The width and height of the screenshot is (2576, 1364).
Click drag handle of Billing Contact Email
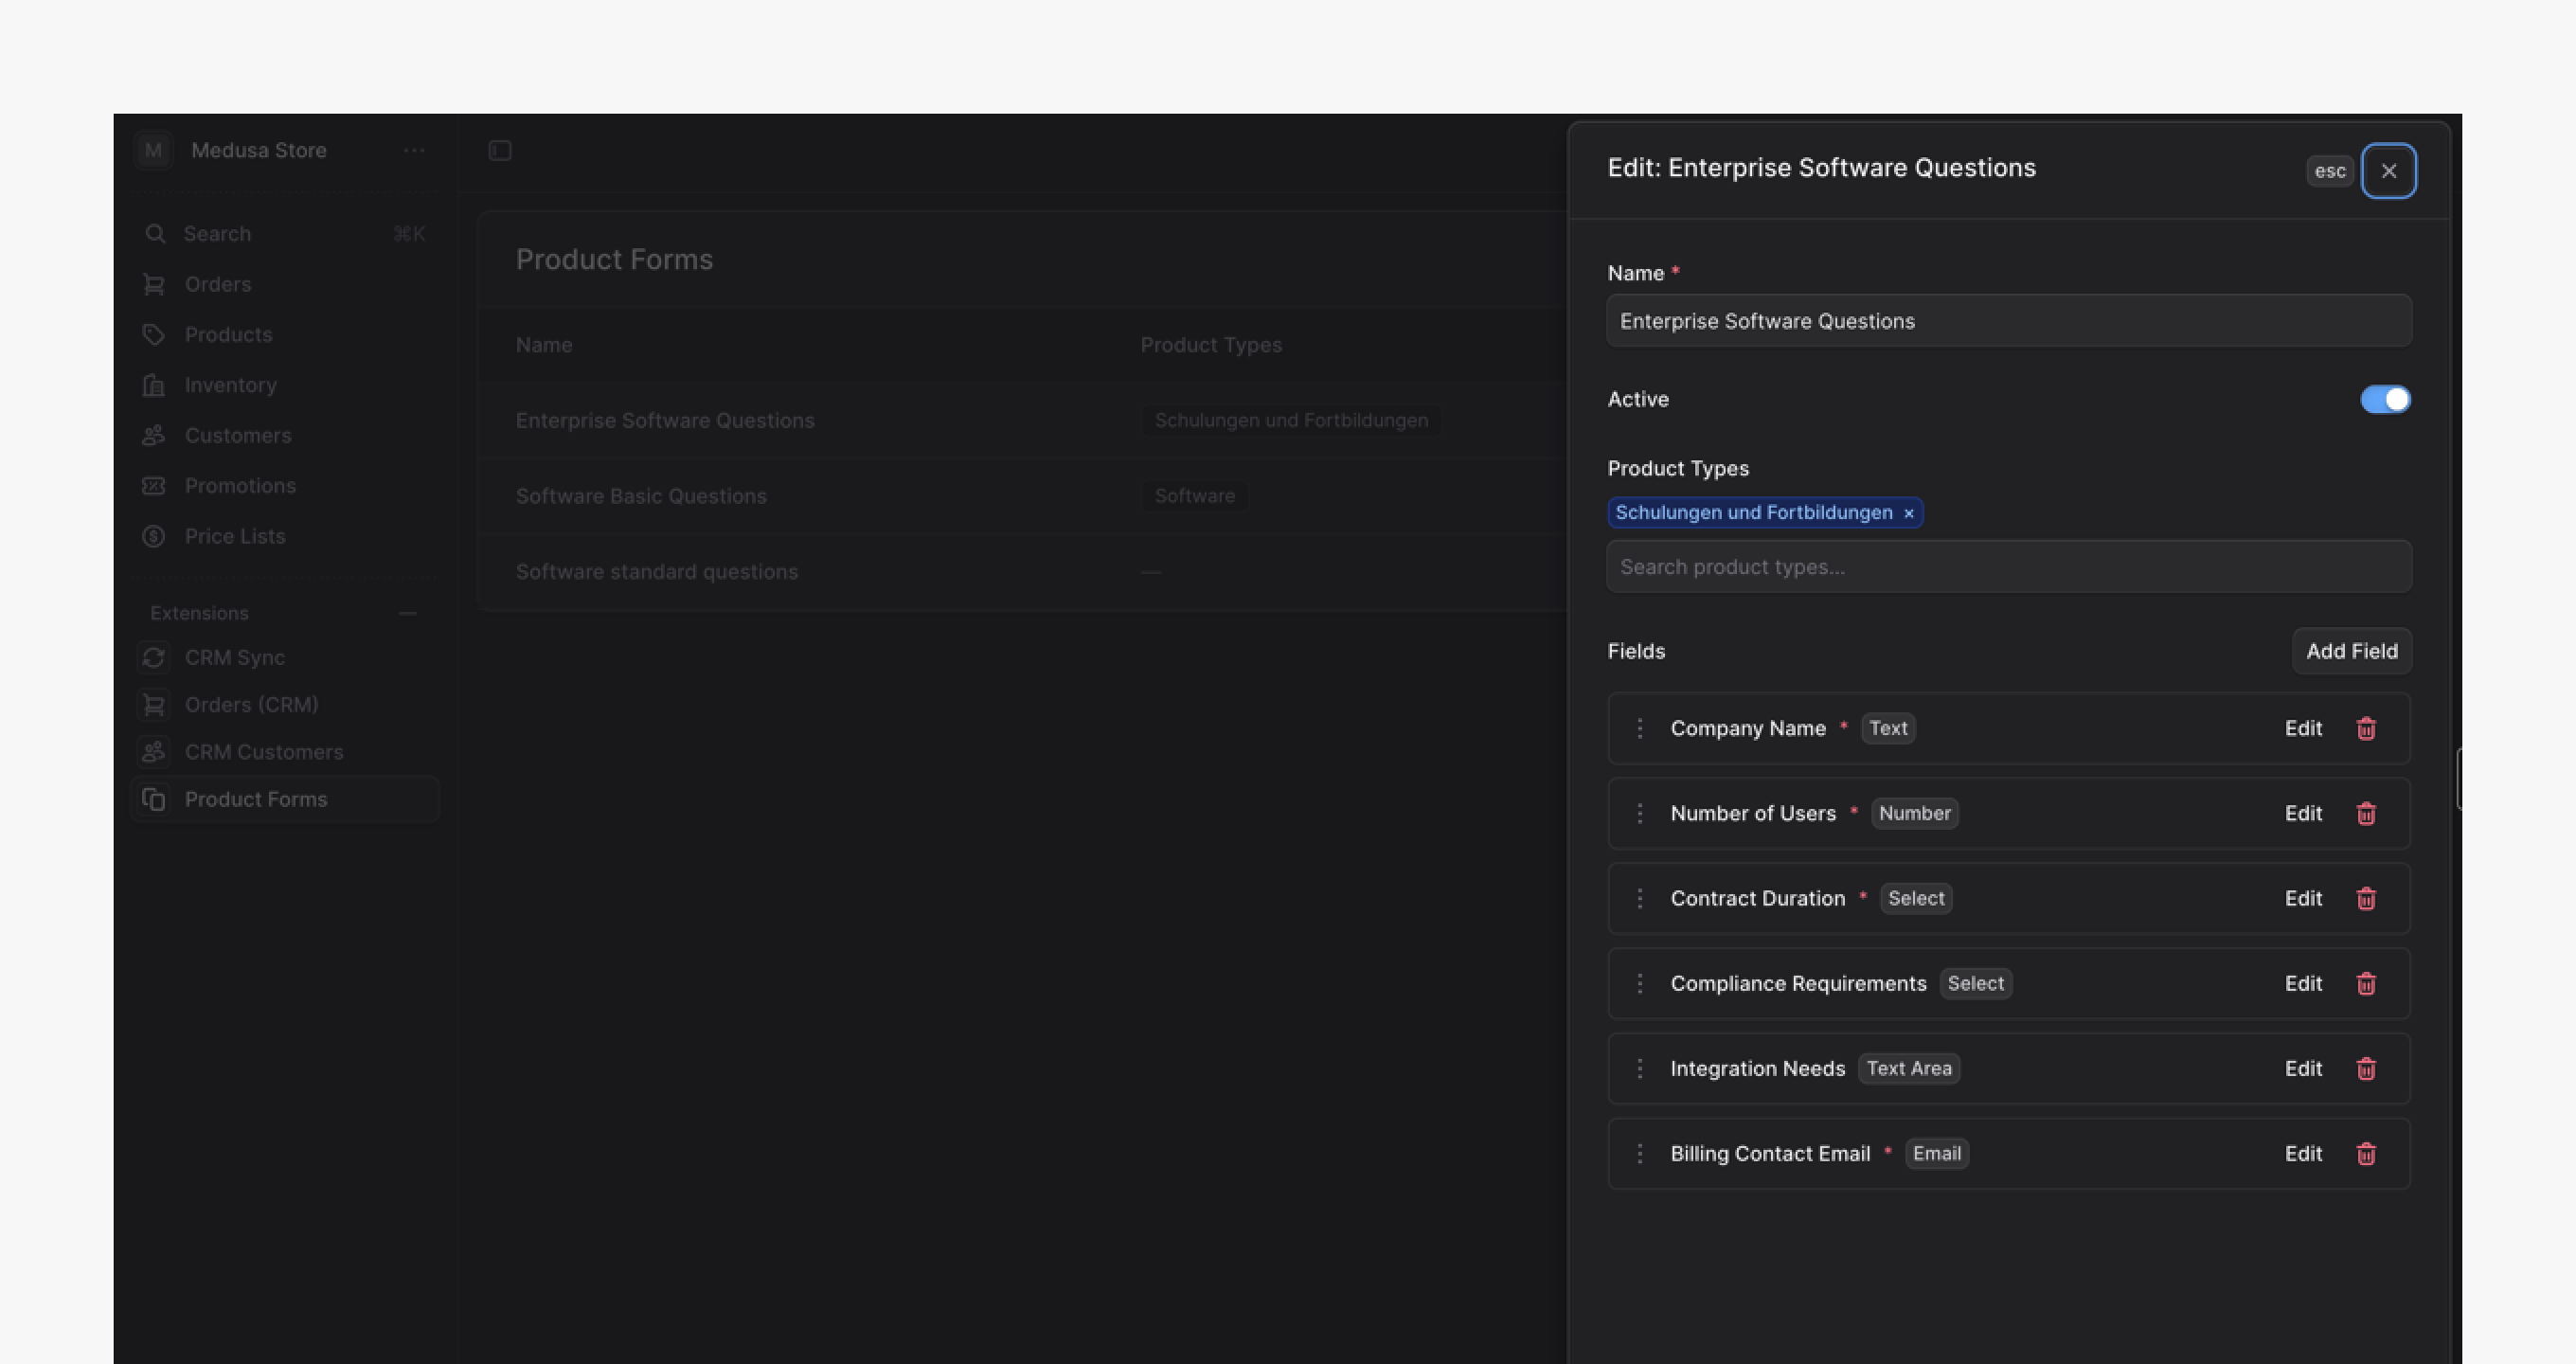coord(1639,1153)
